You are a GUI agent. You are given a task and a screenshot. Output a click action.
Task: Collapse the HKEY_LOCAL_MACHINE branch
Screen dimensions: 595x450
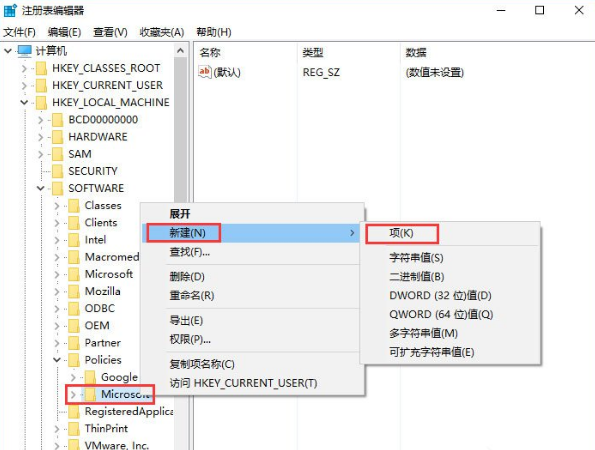coord(24,102)
